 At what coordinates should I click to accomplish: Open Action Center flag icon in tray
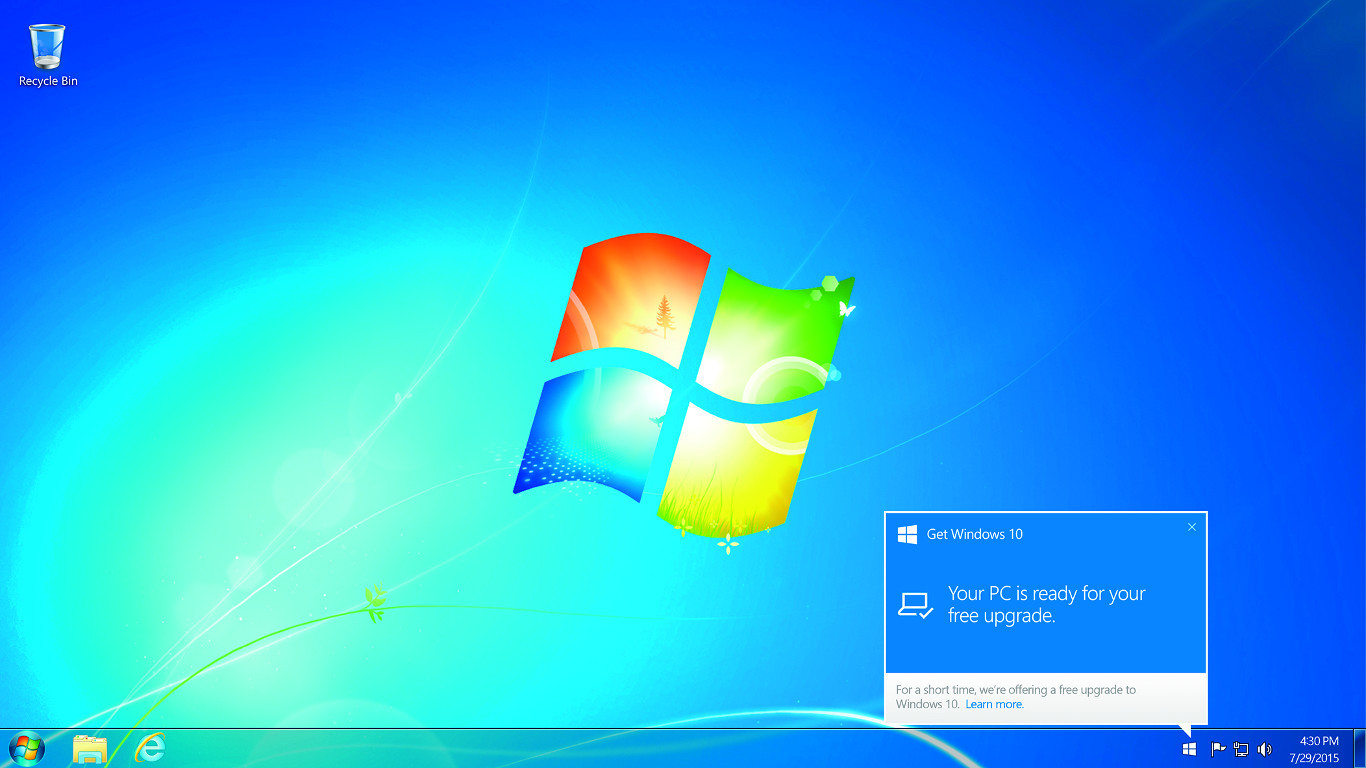tap(1218, 749)
